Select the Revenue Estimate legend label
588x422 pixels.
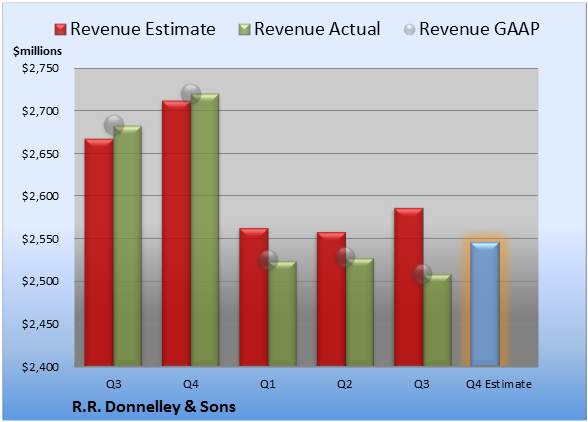tap(143, 29)
